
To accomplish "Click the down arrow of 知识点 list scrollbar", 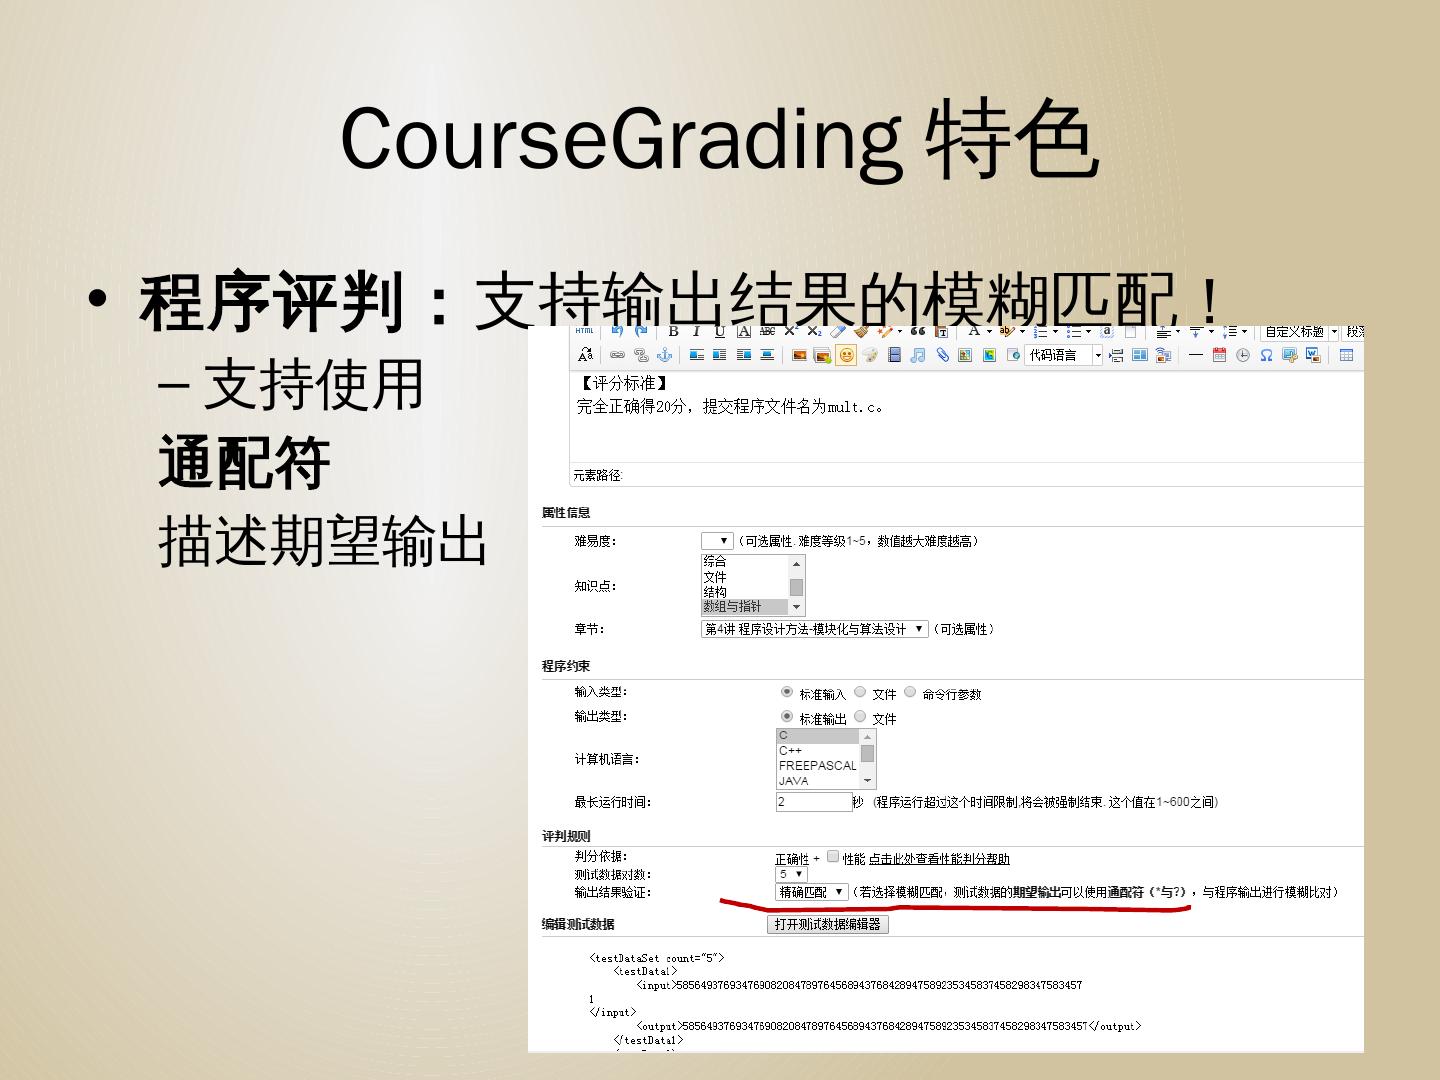I will point(797,608).
